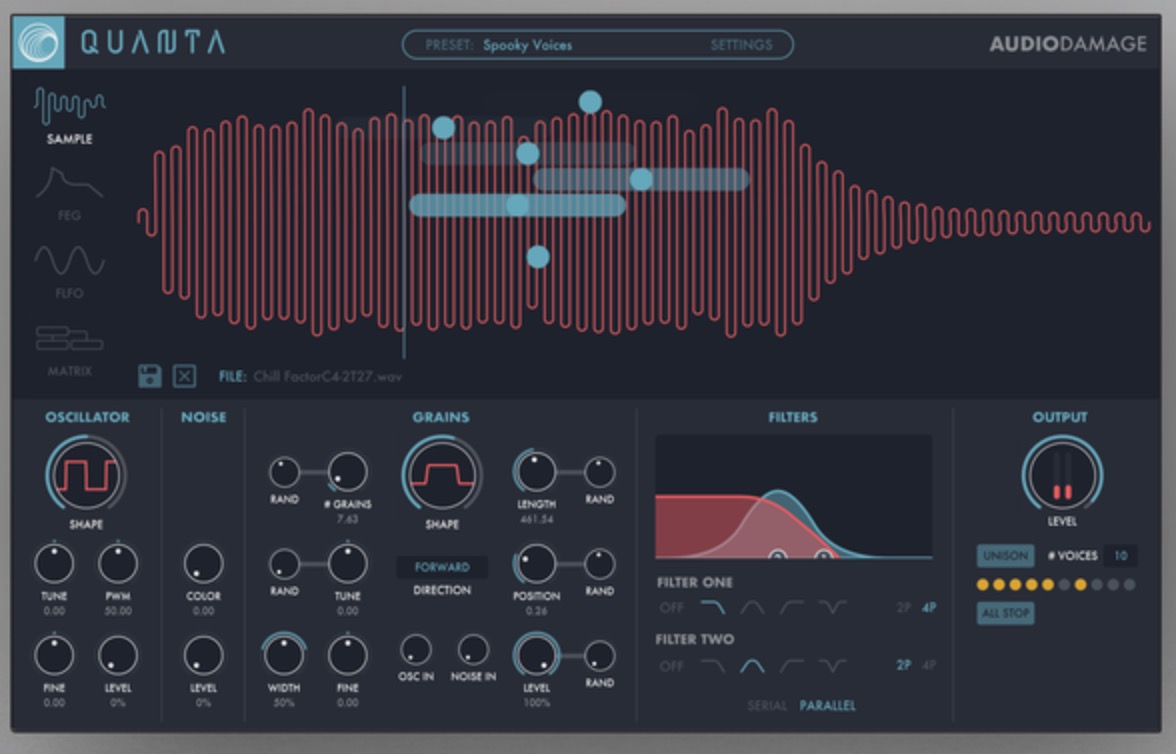Click the Oscillator PWM knob
Image resolution: width=1176 pixels, height=754 pixels.
[x=118, y=564]
